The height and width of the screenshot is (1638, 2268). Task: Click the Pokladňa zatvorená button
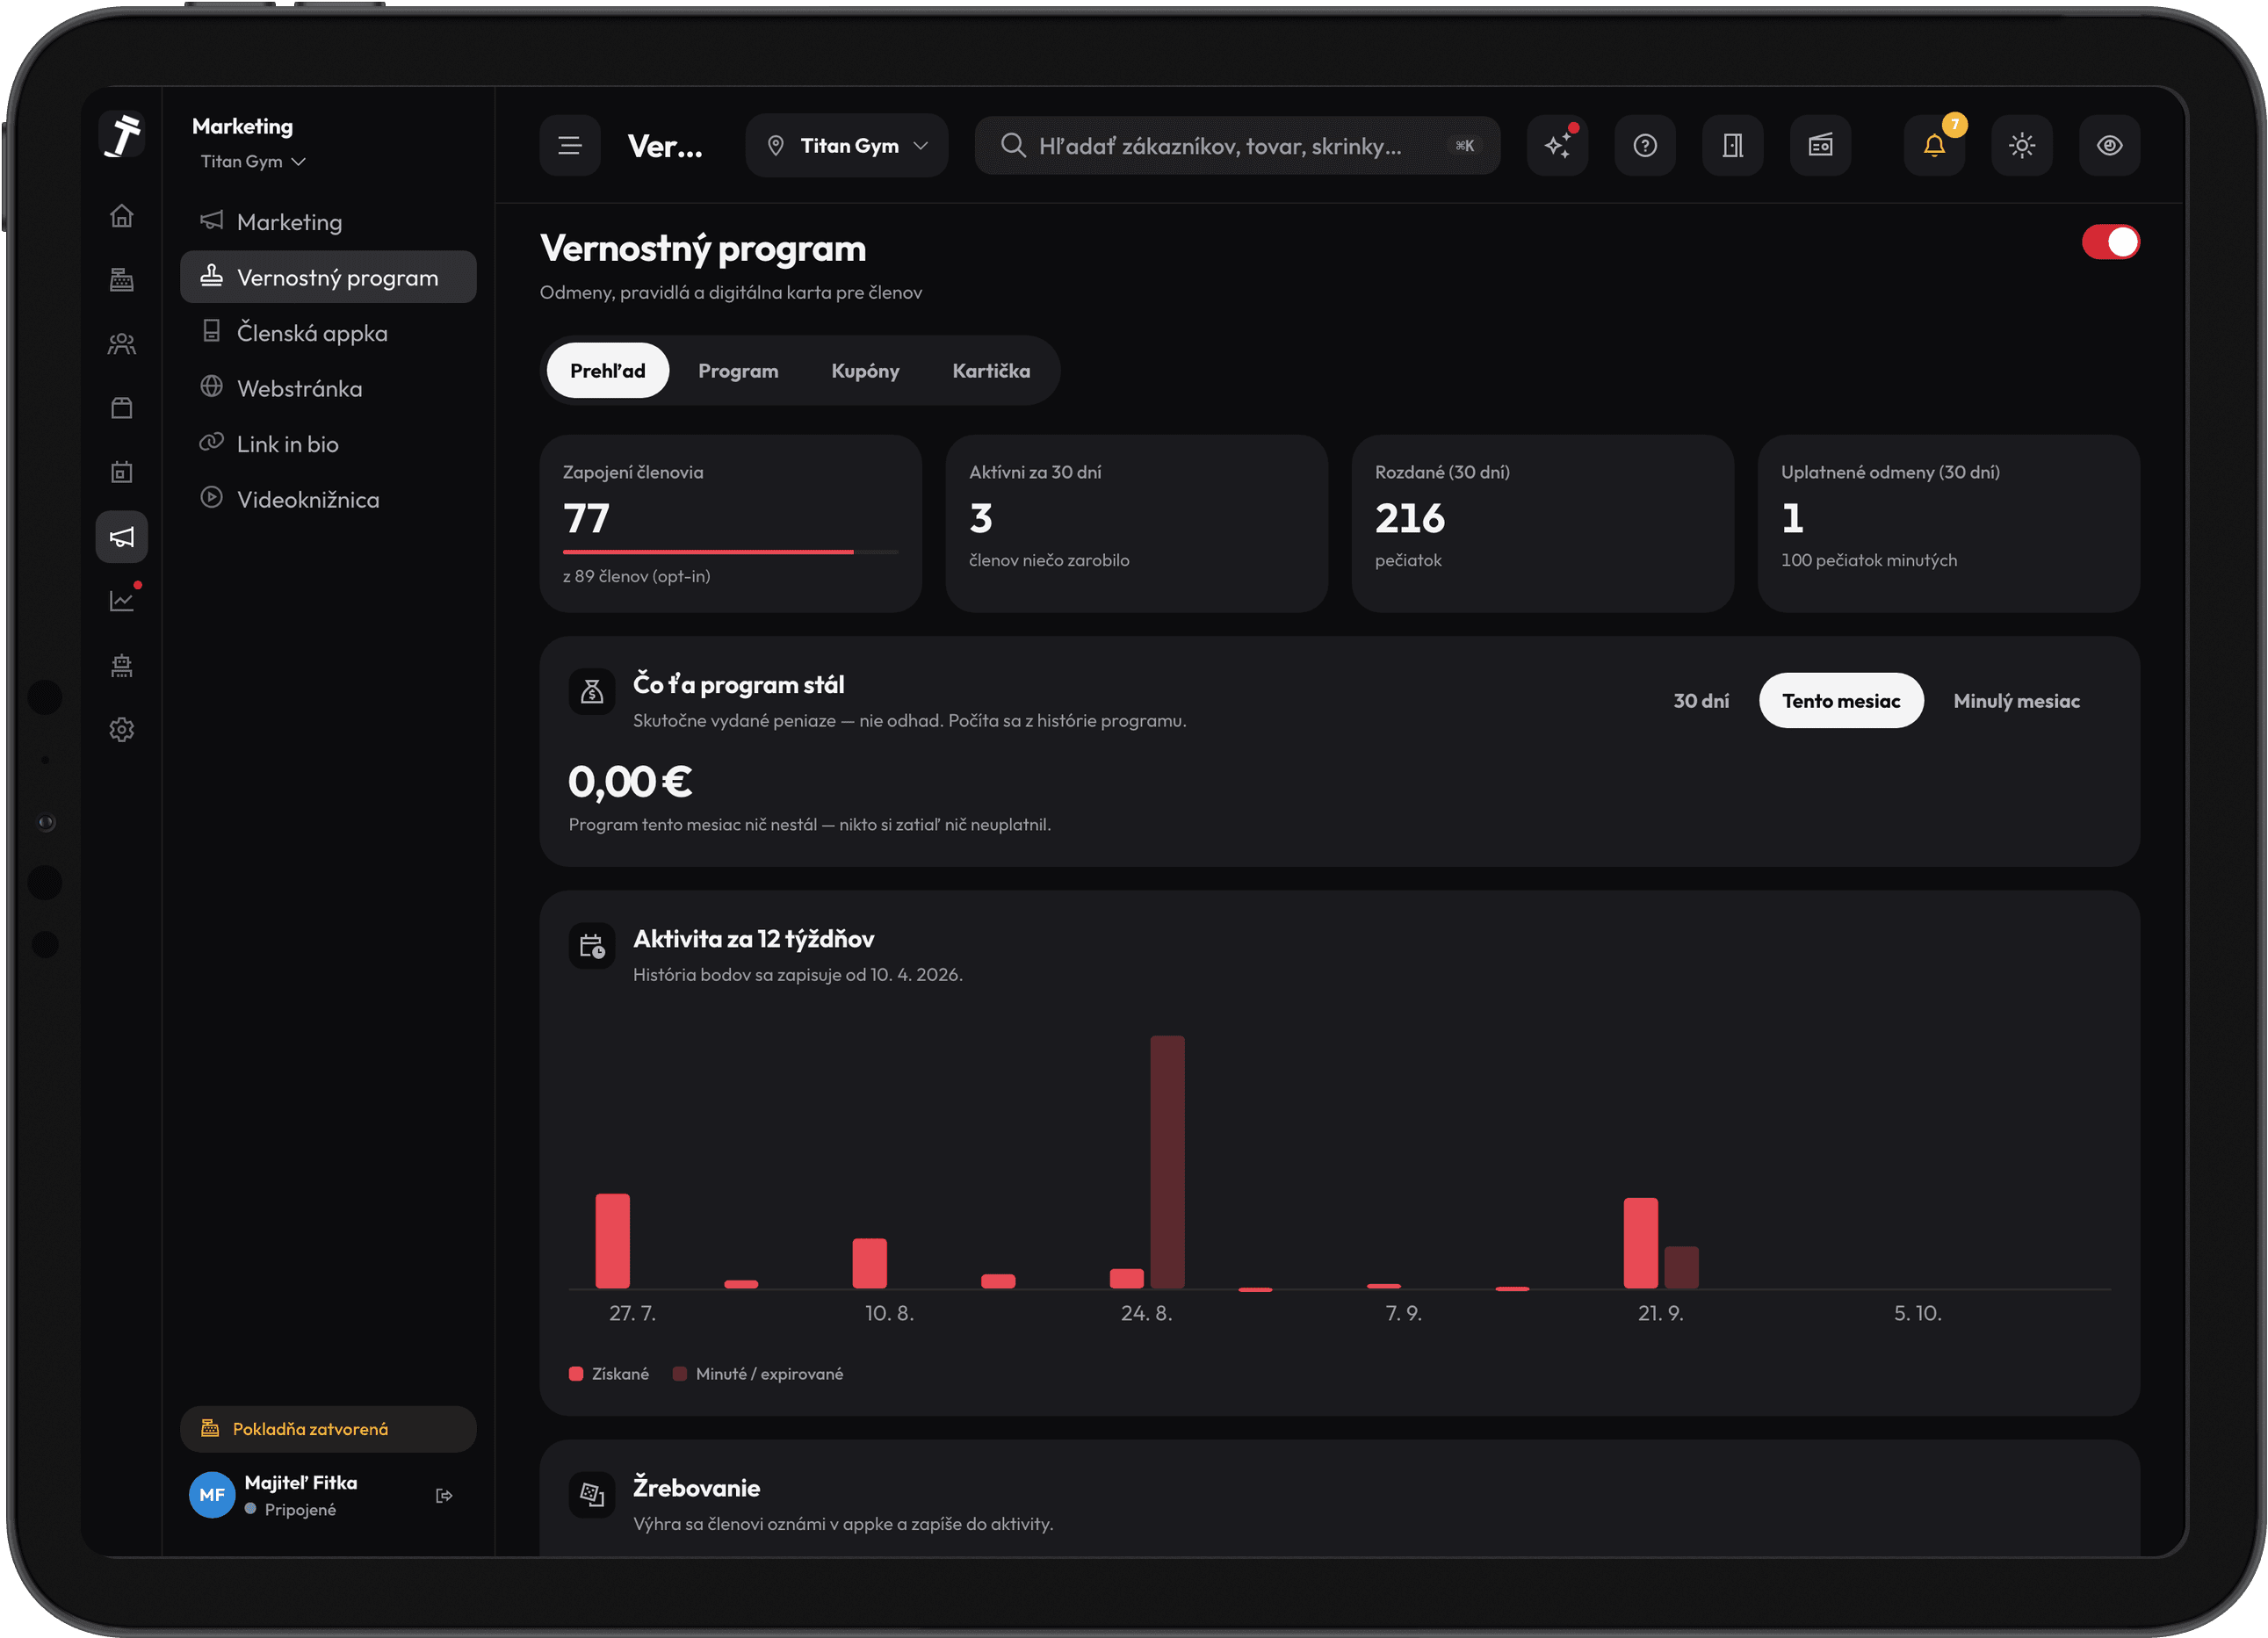pos(328,1429)
